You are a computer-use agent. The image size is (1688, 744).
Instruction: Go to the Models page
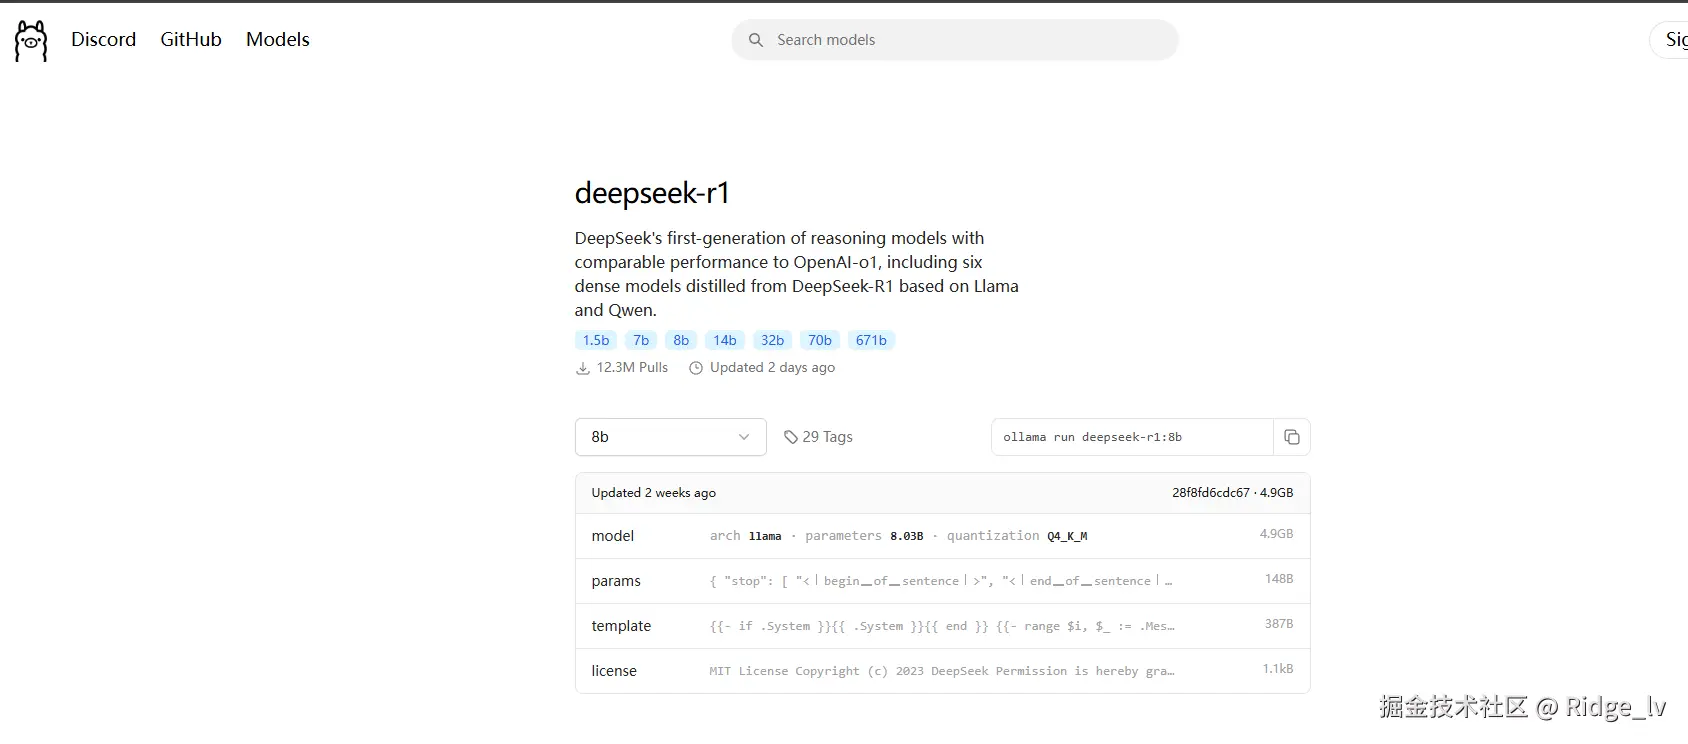(x=278, y=39)
